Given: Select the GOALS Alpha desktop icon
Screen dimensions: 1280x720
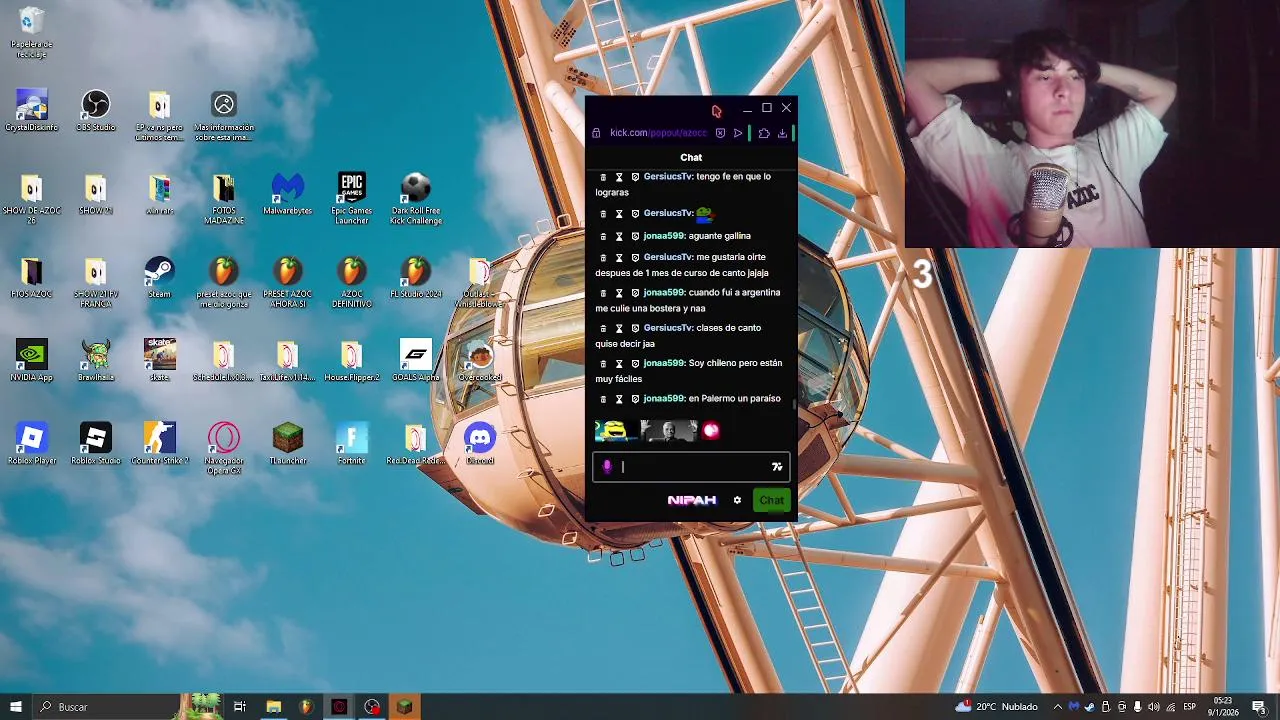Looking at the screenshot, I should (x=415, y=361).
